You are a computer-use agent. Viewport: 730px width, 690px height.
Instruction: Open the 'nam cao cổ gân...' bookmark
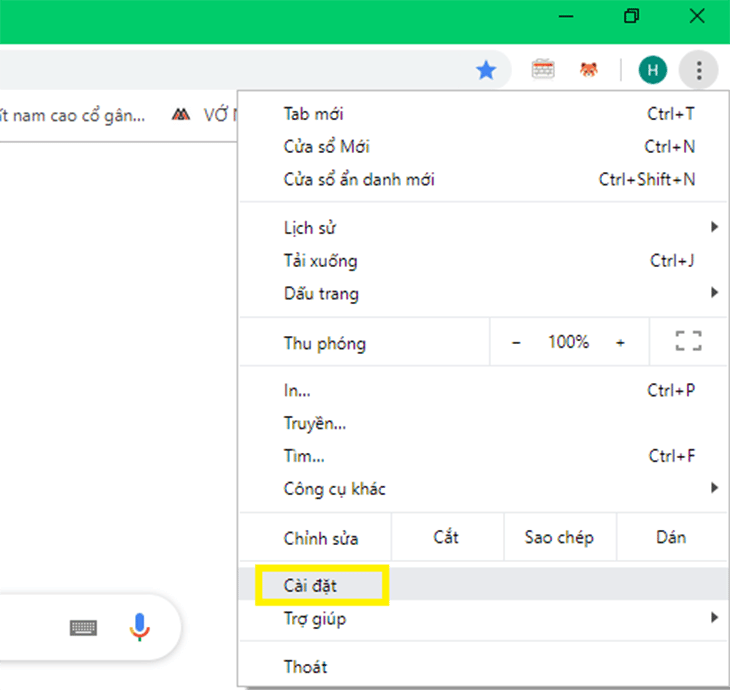[x=72, y=115]
